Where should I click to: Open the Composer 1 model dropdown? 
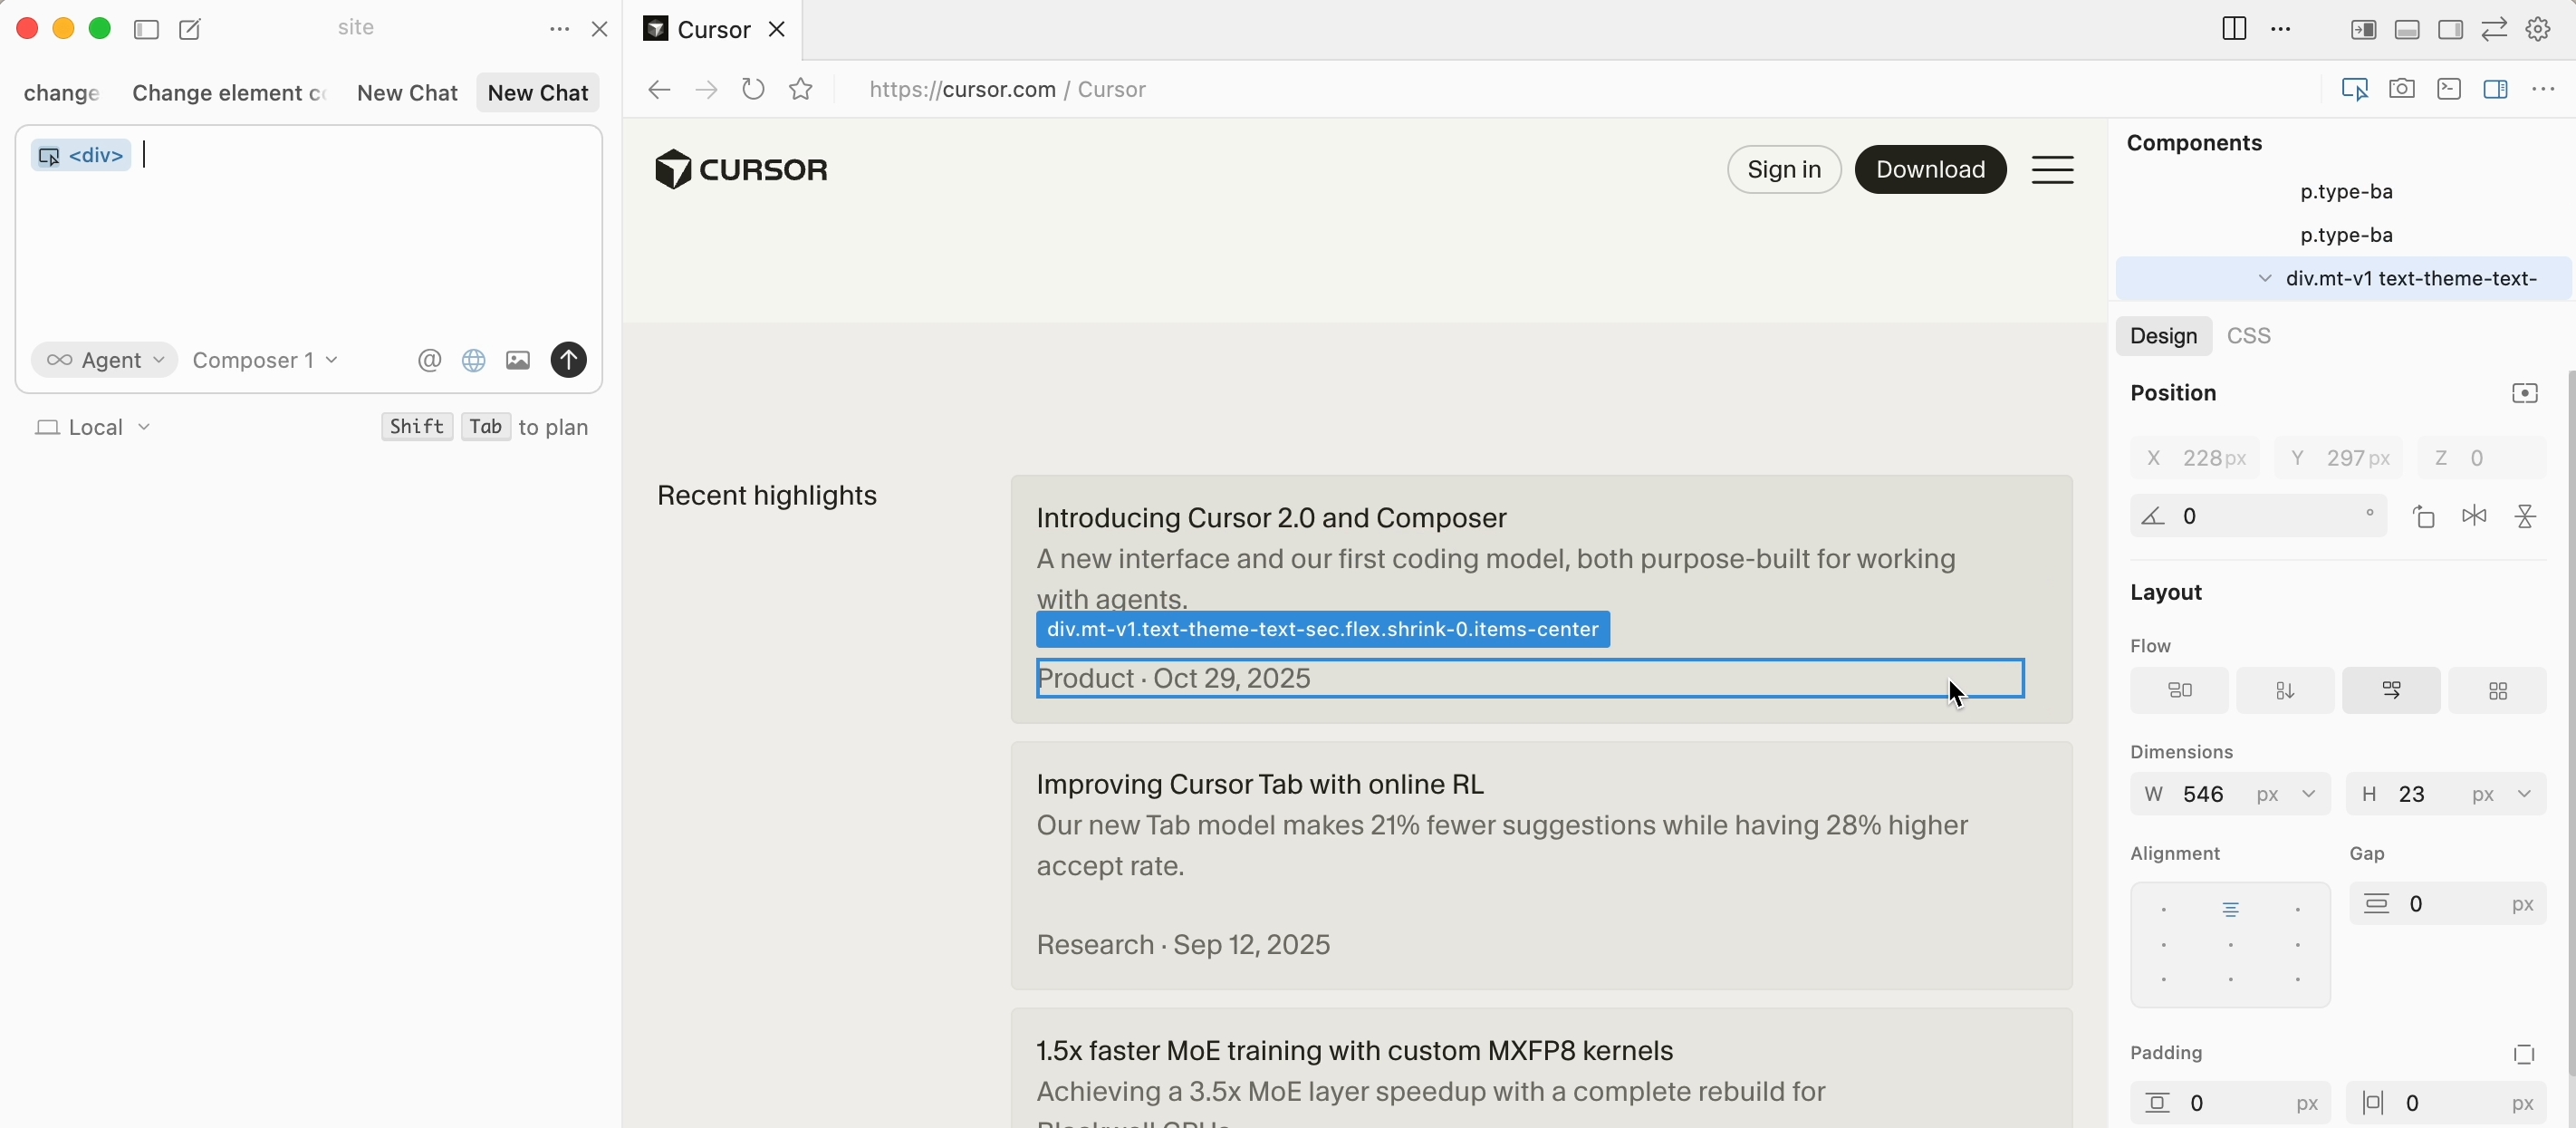[x=265, y=360]
